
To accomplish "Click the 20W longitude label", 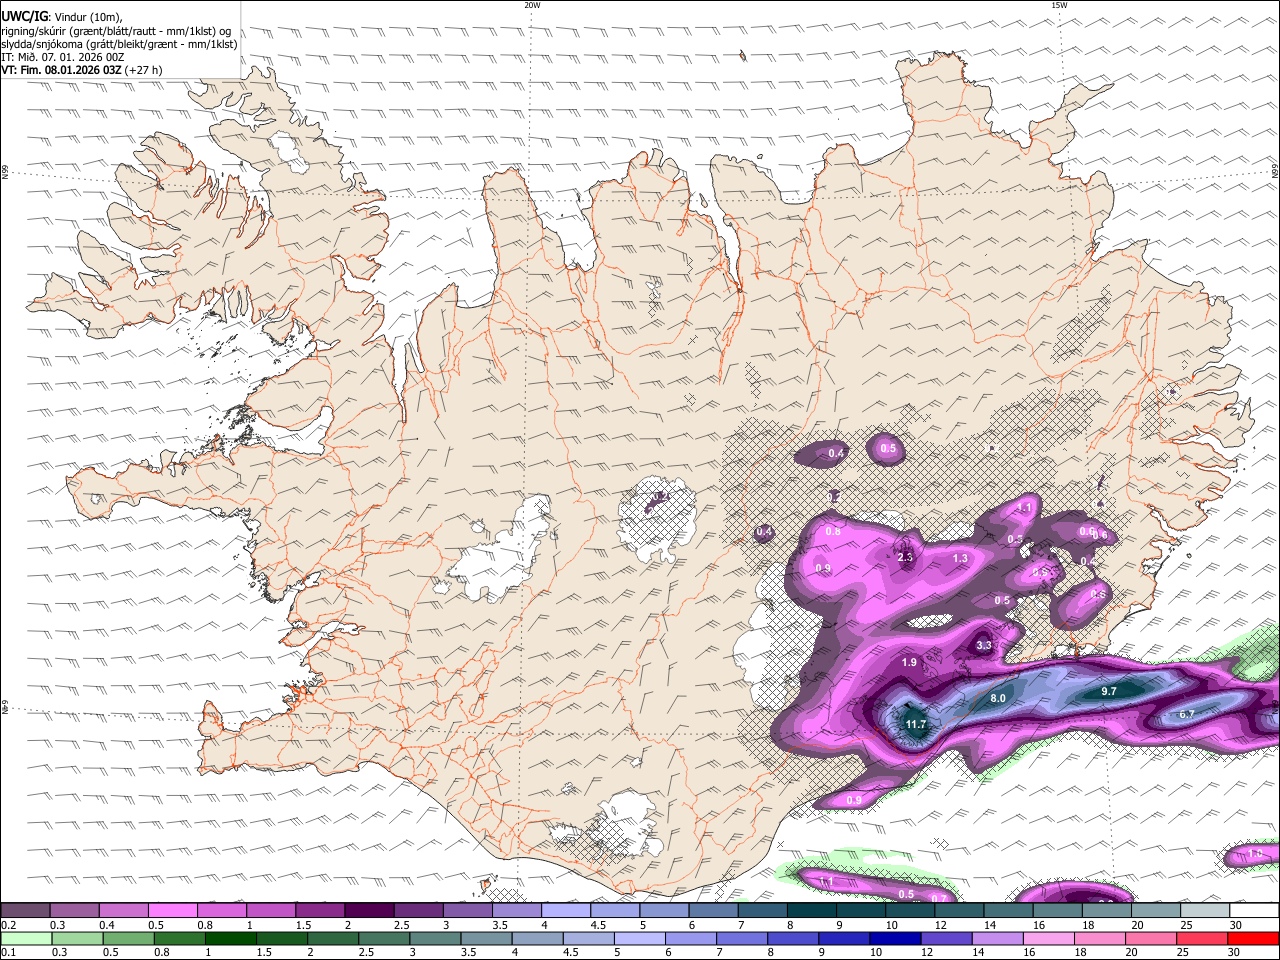I will [x=532, y=5].
